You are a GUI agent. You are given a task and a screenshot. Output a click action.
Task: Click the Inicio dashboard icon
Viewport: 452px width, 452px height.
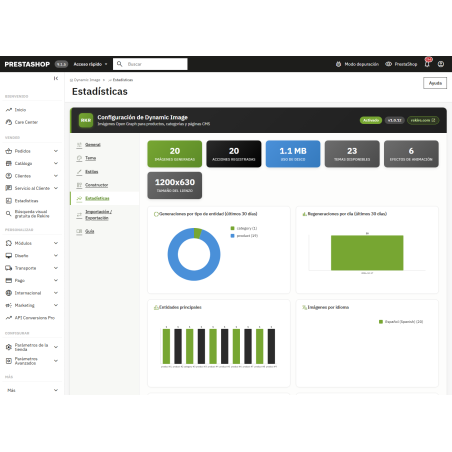tap(9, 110)
